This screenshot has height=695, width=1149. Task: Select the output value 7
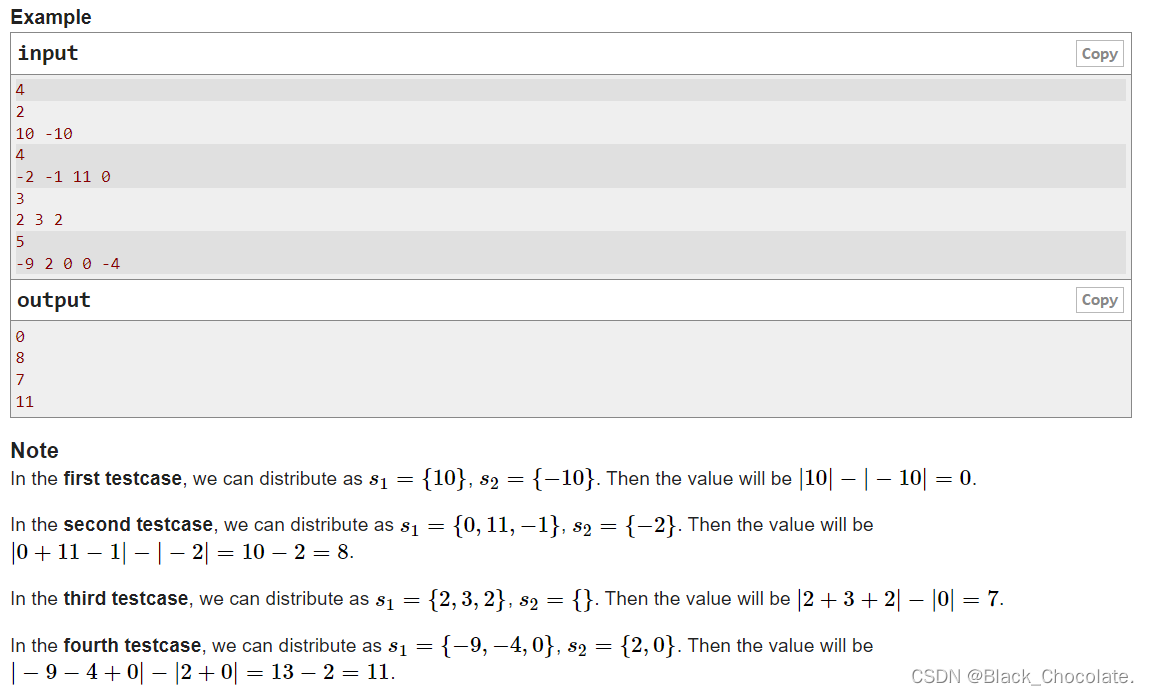(x=19, y=380)
